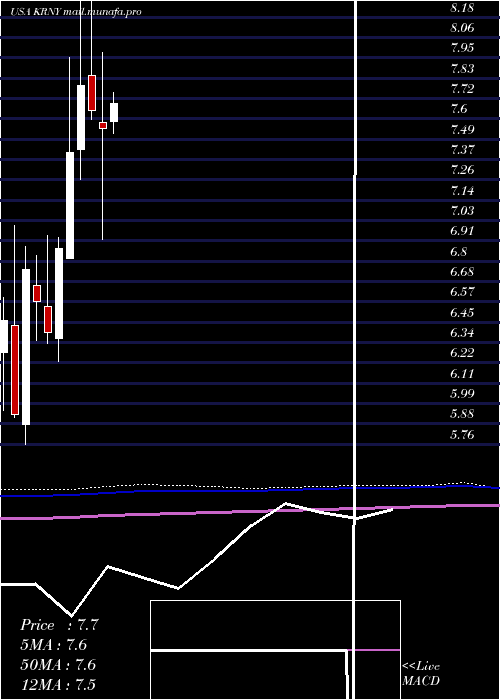Click the 6.22 price axis label
500x700 pixels.
click(462, 353)
